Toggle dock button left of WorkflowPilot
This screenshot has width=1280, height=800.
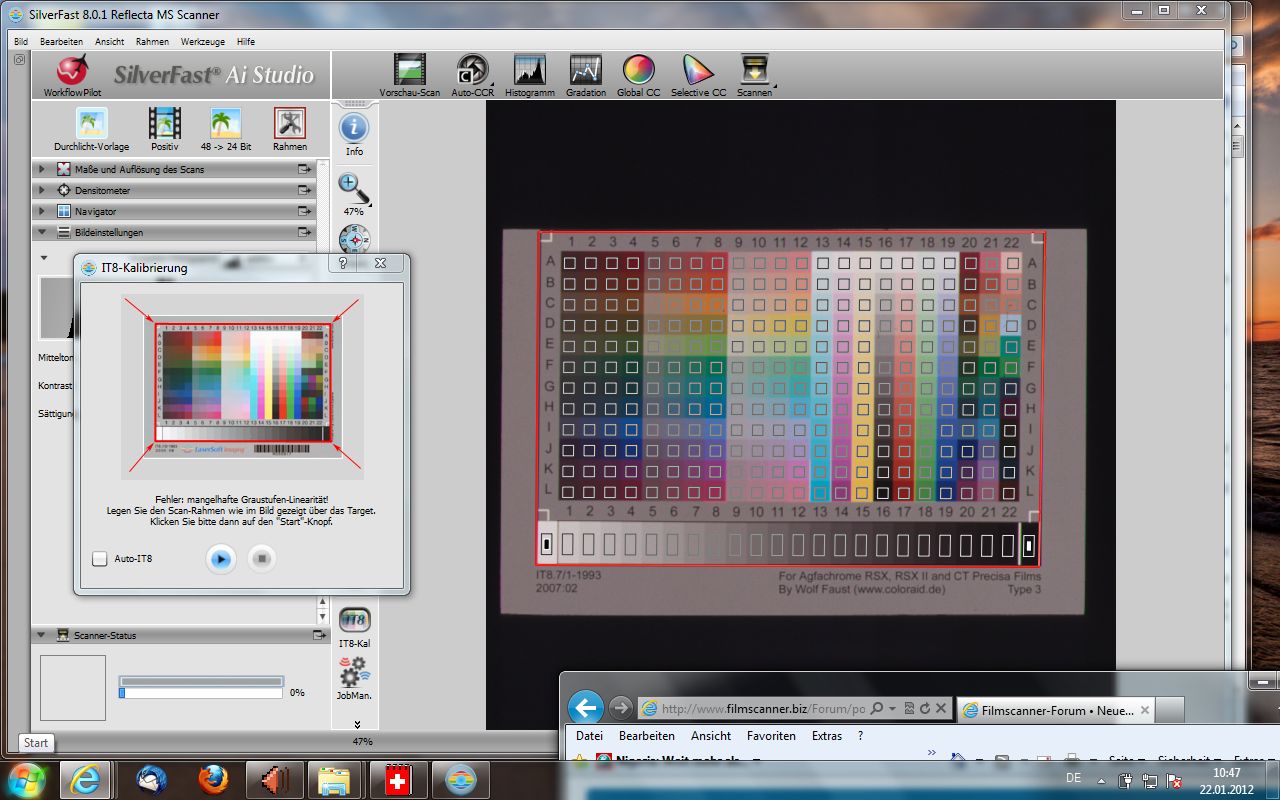[19, 59]
